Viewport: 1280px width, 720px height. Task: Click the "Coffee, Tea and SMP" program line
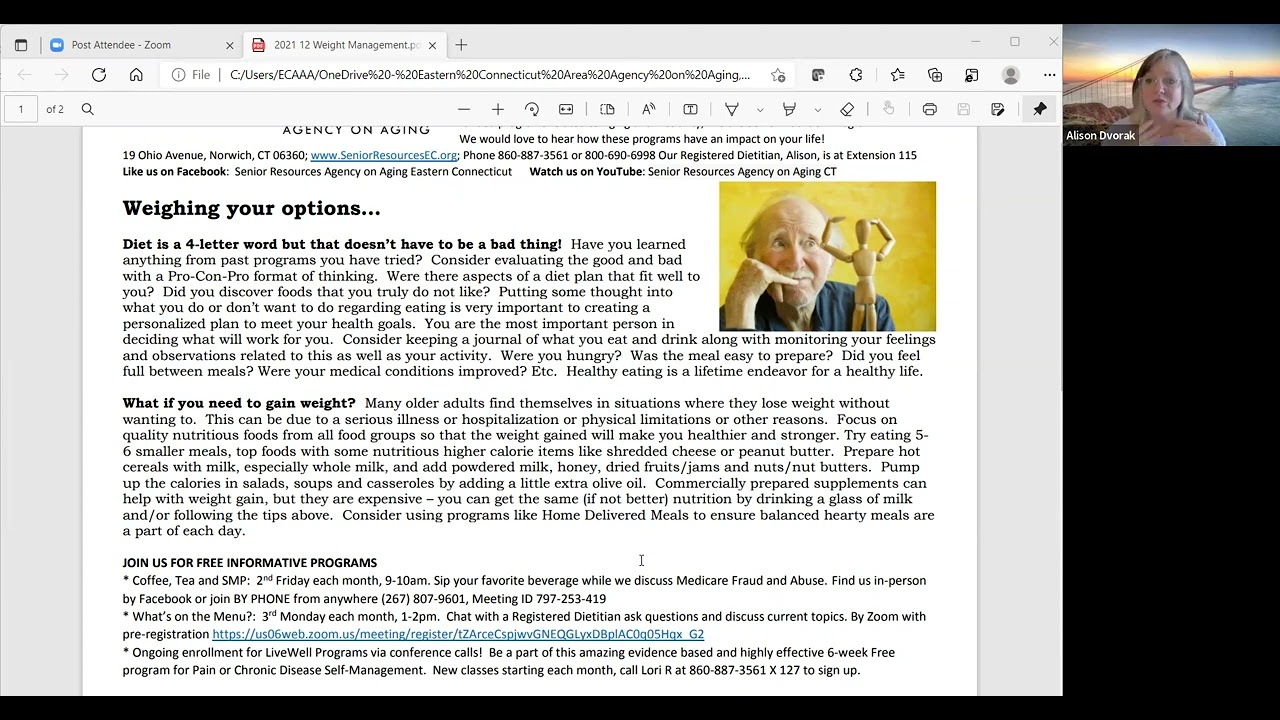click(x=524, y=590)
